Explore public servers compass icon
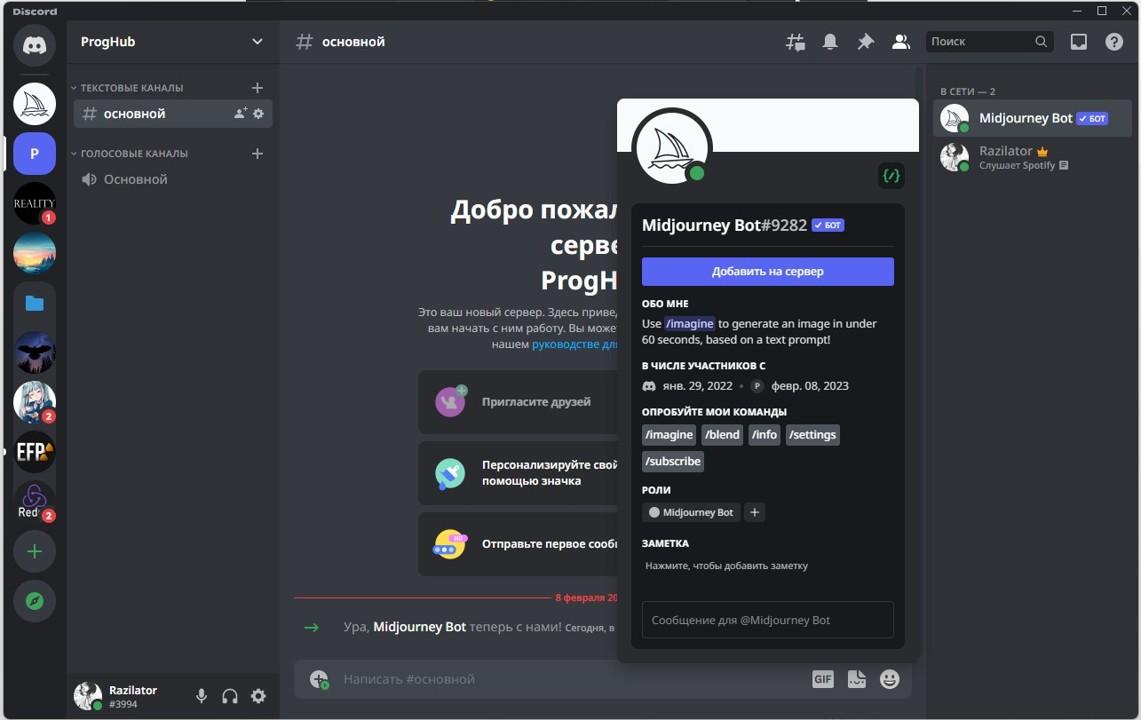Screen dimensions: 1141x720 tap(34, 601)
